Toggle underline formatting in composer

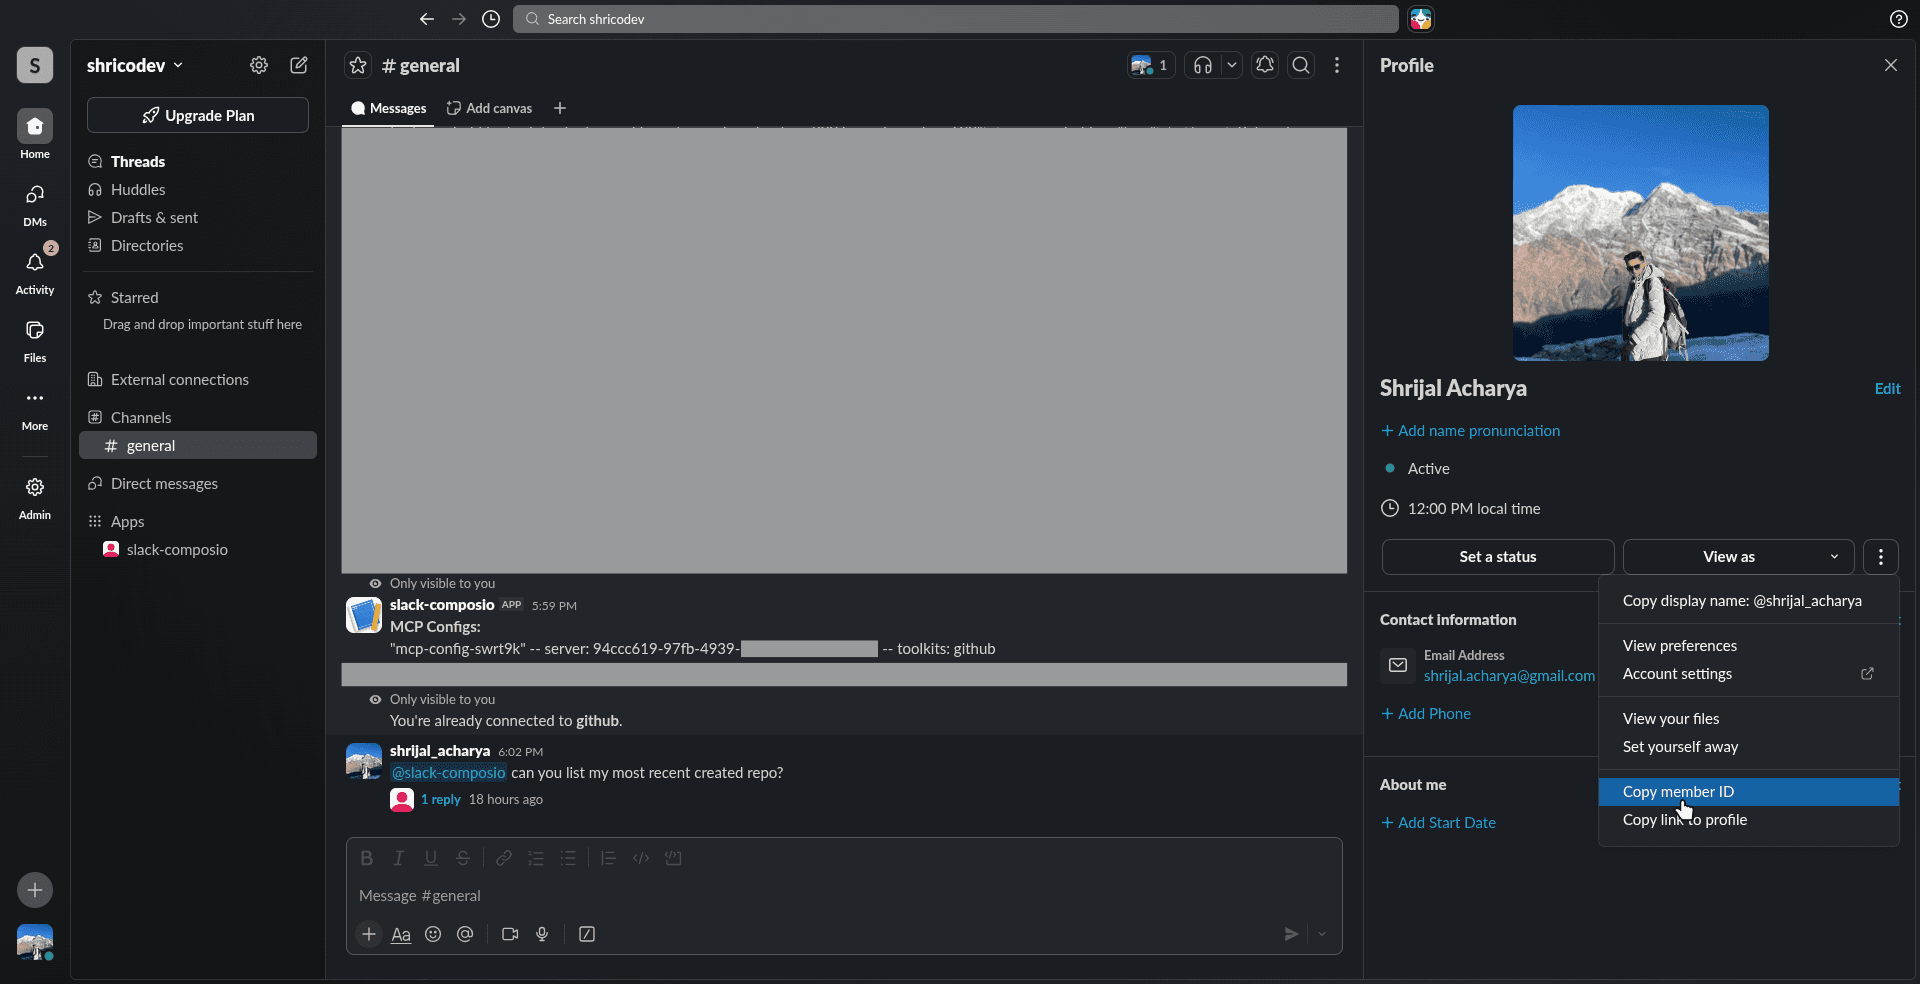(431, 858)
